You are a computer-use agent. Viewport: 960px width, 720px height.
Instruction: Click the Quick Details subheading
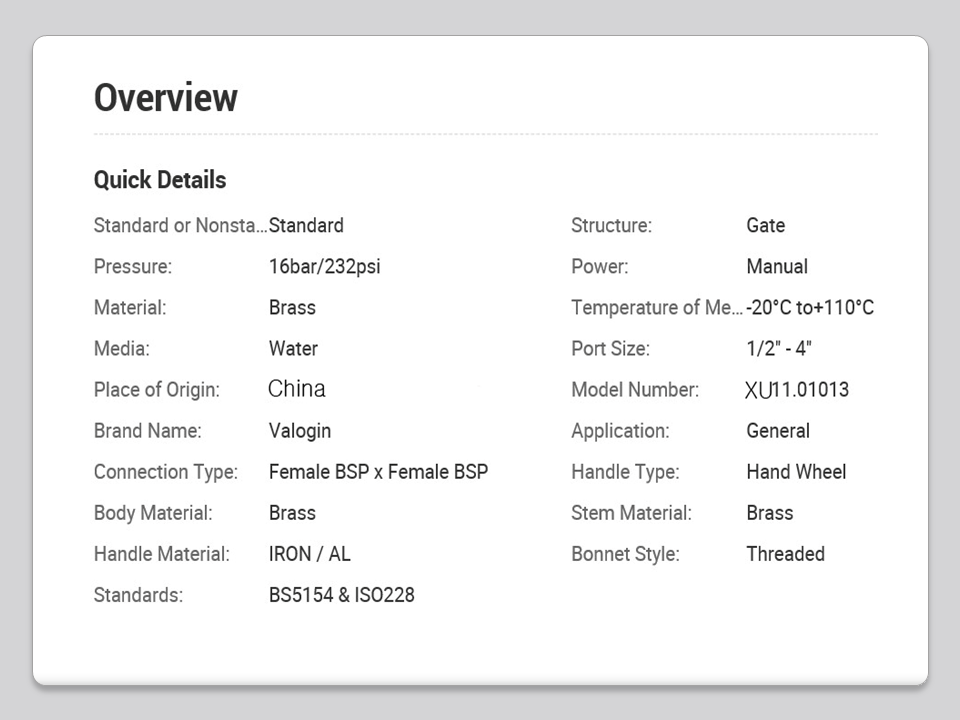[160, 180]
